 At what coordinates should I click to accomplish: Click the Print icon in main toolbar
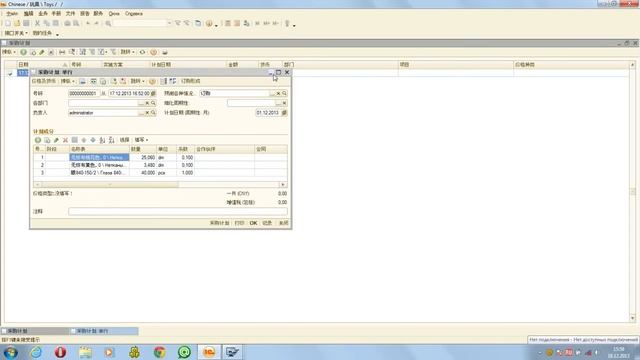tap(67, 24)
